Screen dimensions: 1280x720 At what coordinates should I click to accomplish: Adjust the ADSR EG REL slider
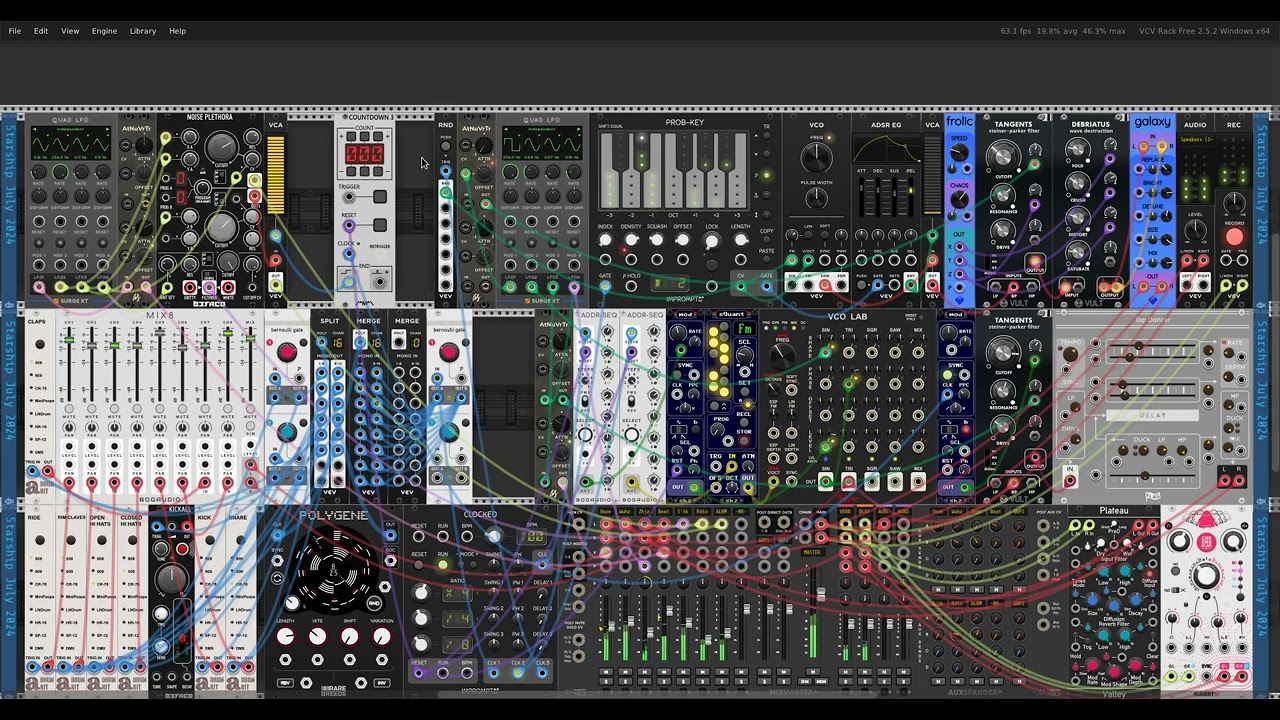pyautogui.click(x=910, y=199)
